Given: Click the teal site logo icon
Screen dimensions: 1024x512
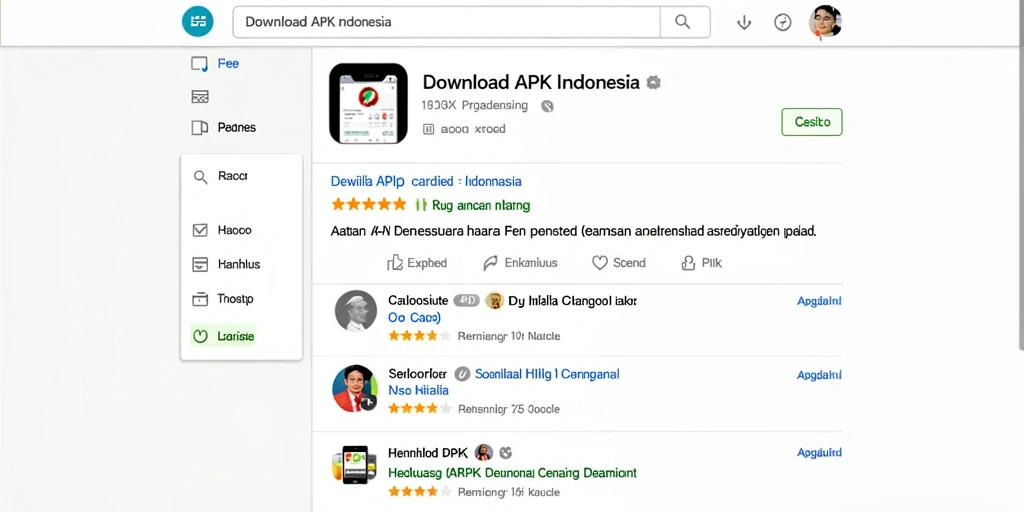Looking at the screenshot, I should tap(198, 22).
